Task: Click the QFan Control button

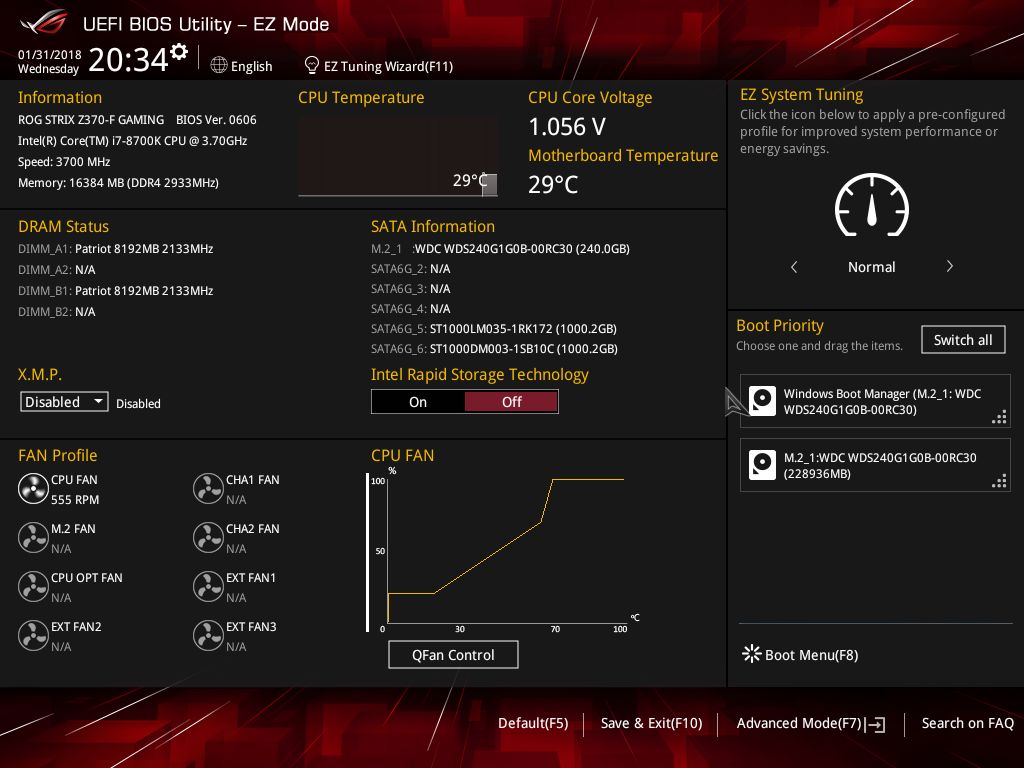Action: (x=453, y=654)
